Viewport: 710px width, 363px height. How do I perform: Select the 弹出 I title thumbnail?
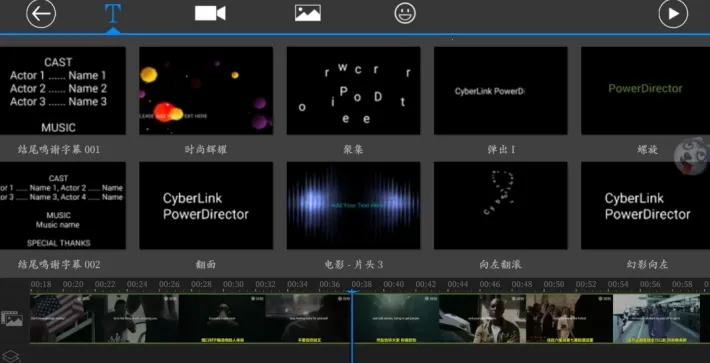500,91
